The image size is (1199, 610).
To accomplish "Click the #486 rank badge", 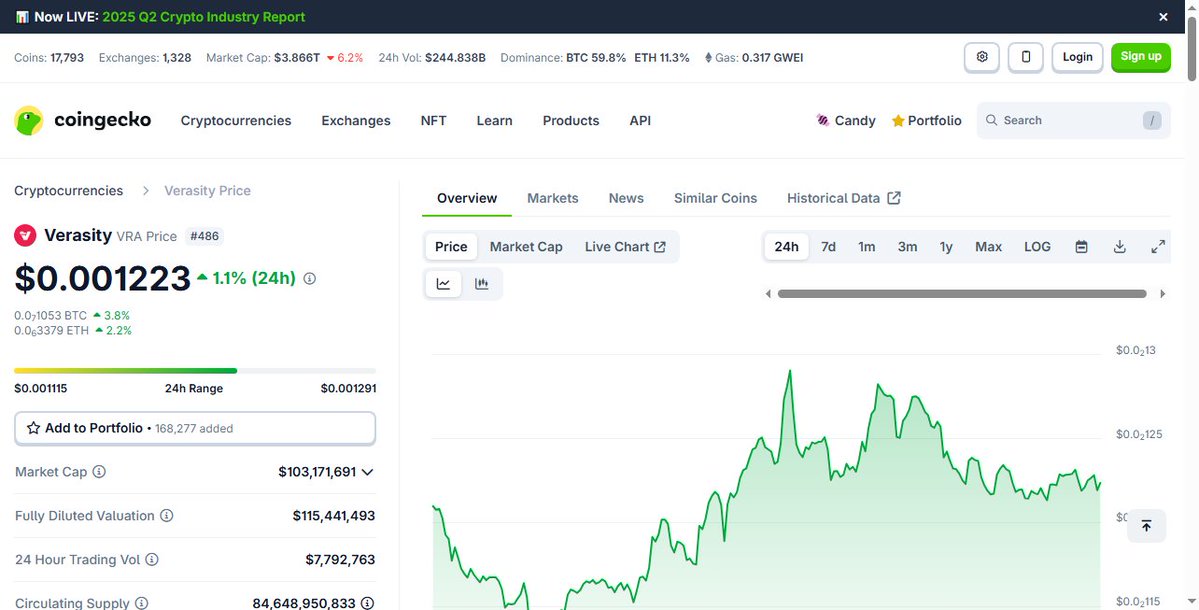I will coord(204,235).
